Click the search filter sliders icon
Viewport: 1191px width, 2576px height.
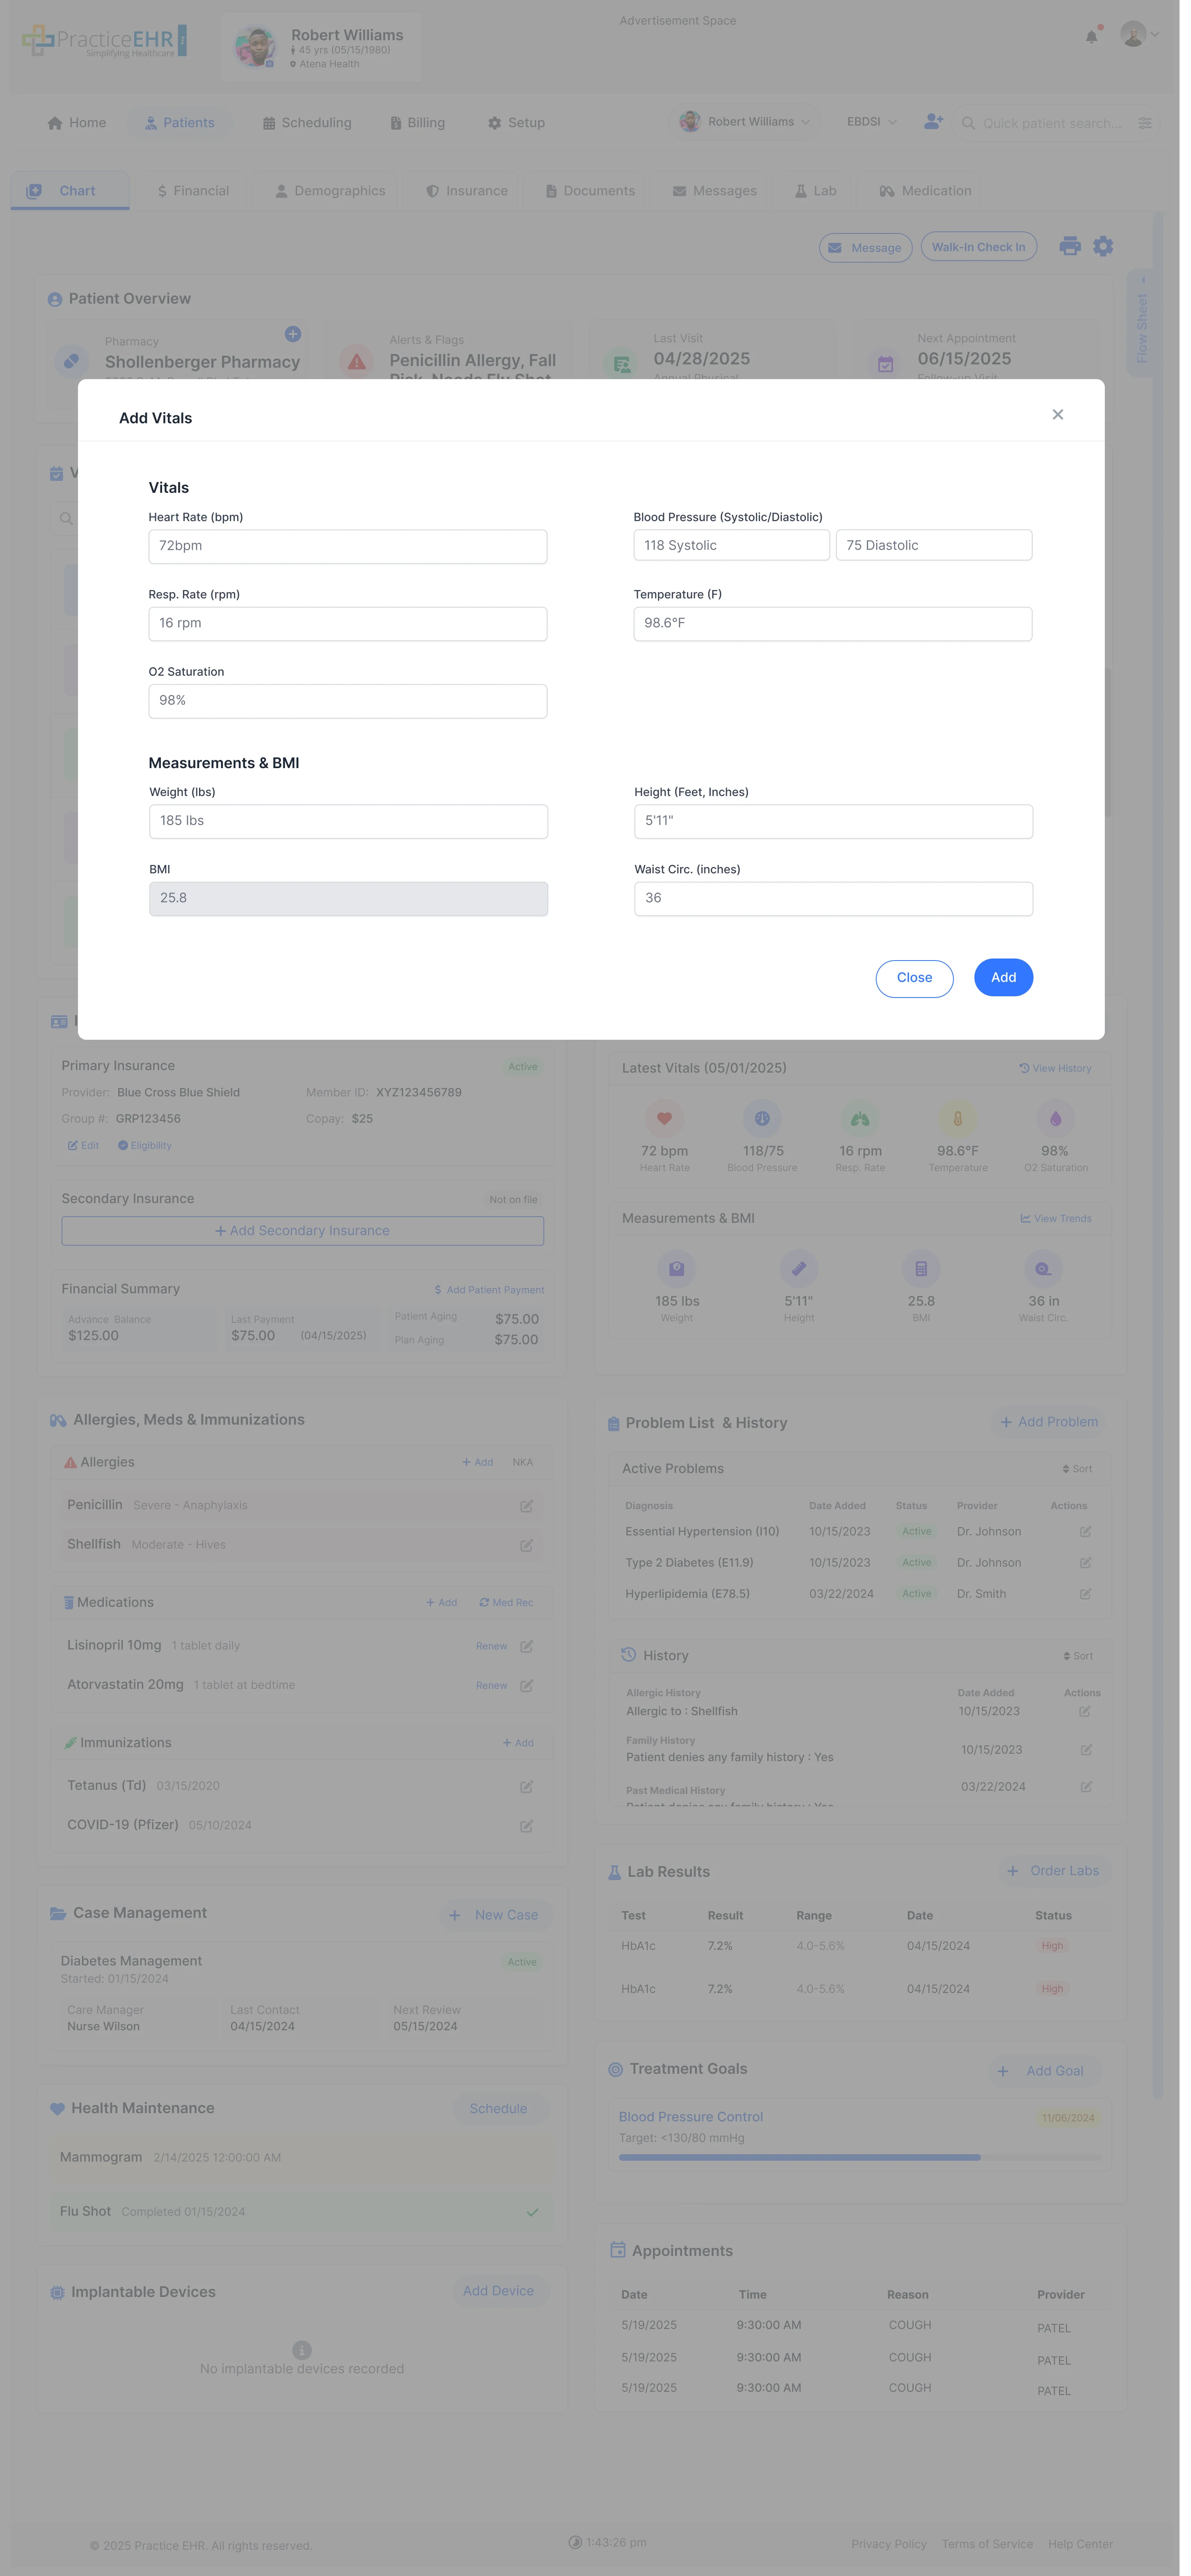[x=1145, y=123]
